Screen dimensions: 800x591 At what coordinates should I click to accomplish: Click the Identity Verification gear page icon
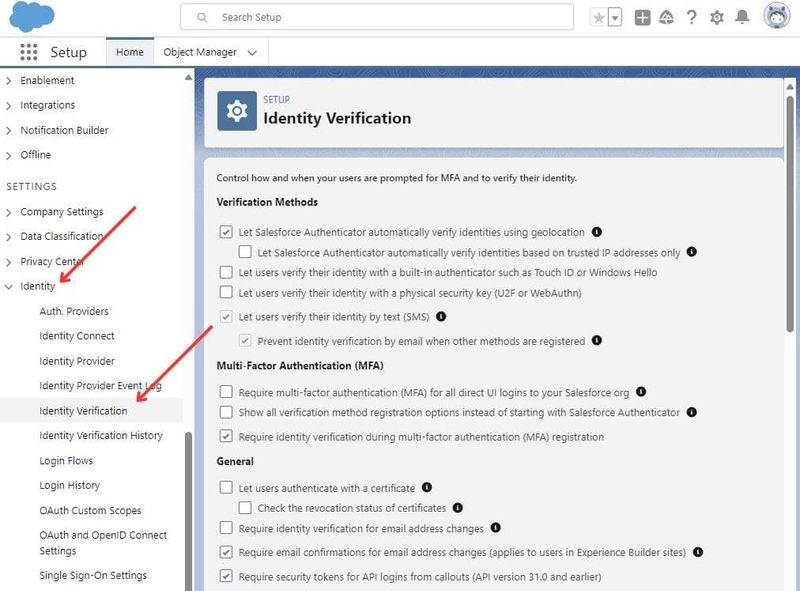click(237, 111)
